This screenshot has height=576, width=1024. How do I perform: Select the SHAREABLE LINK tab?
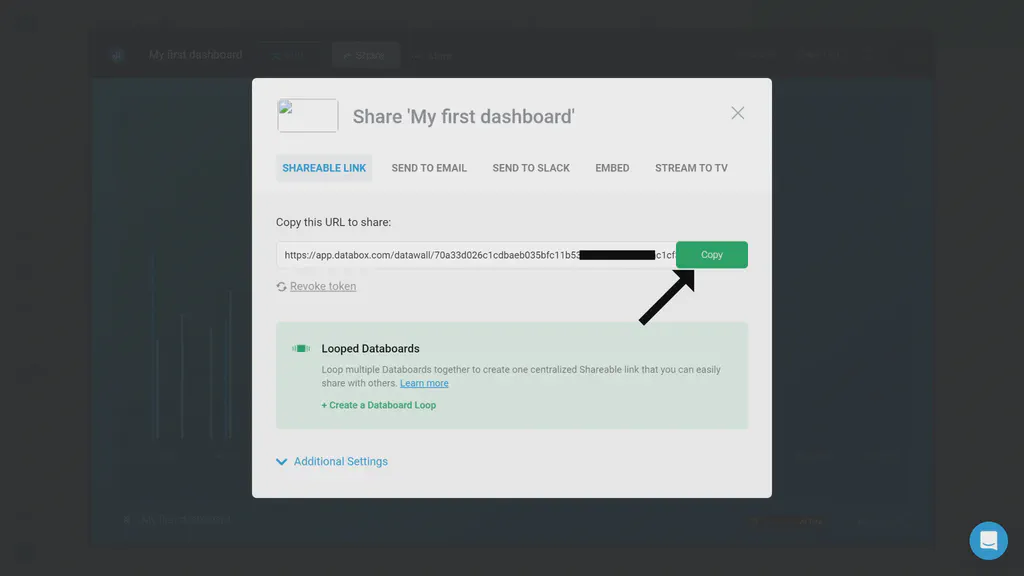point(324,167)
